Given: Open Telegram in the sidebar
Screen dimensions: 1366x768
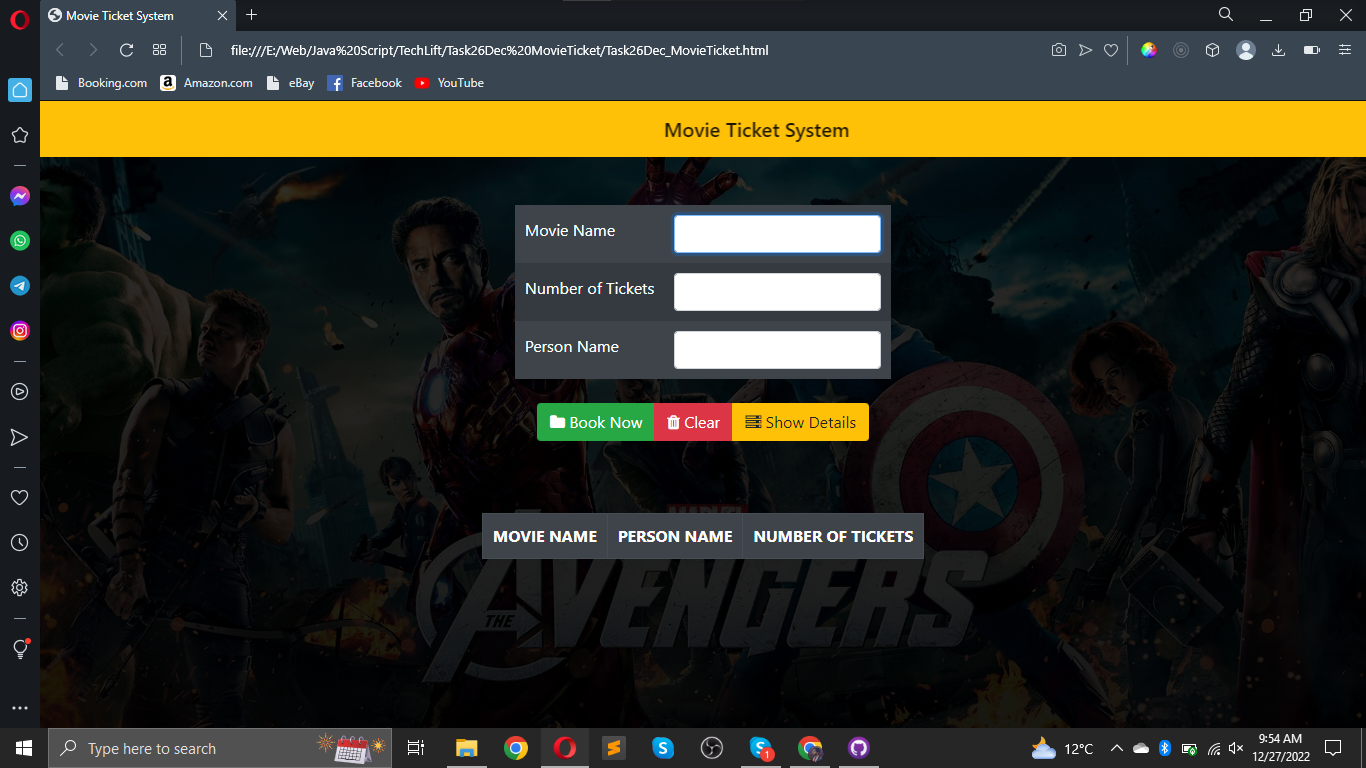Looking at the screenshot, I should coord(19,286).
